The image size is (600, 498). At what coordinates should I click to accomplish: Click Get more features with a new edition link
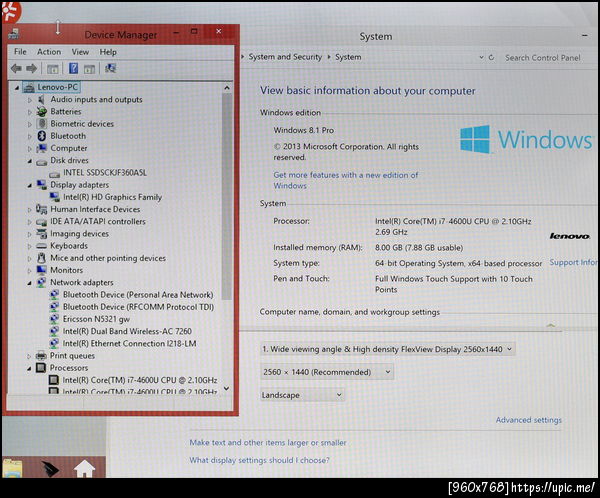tap(346, 180)
